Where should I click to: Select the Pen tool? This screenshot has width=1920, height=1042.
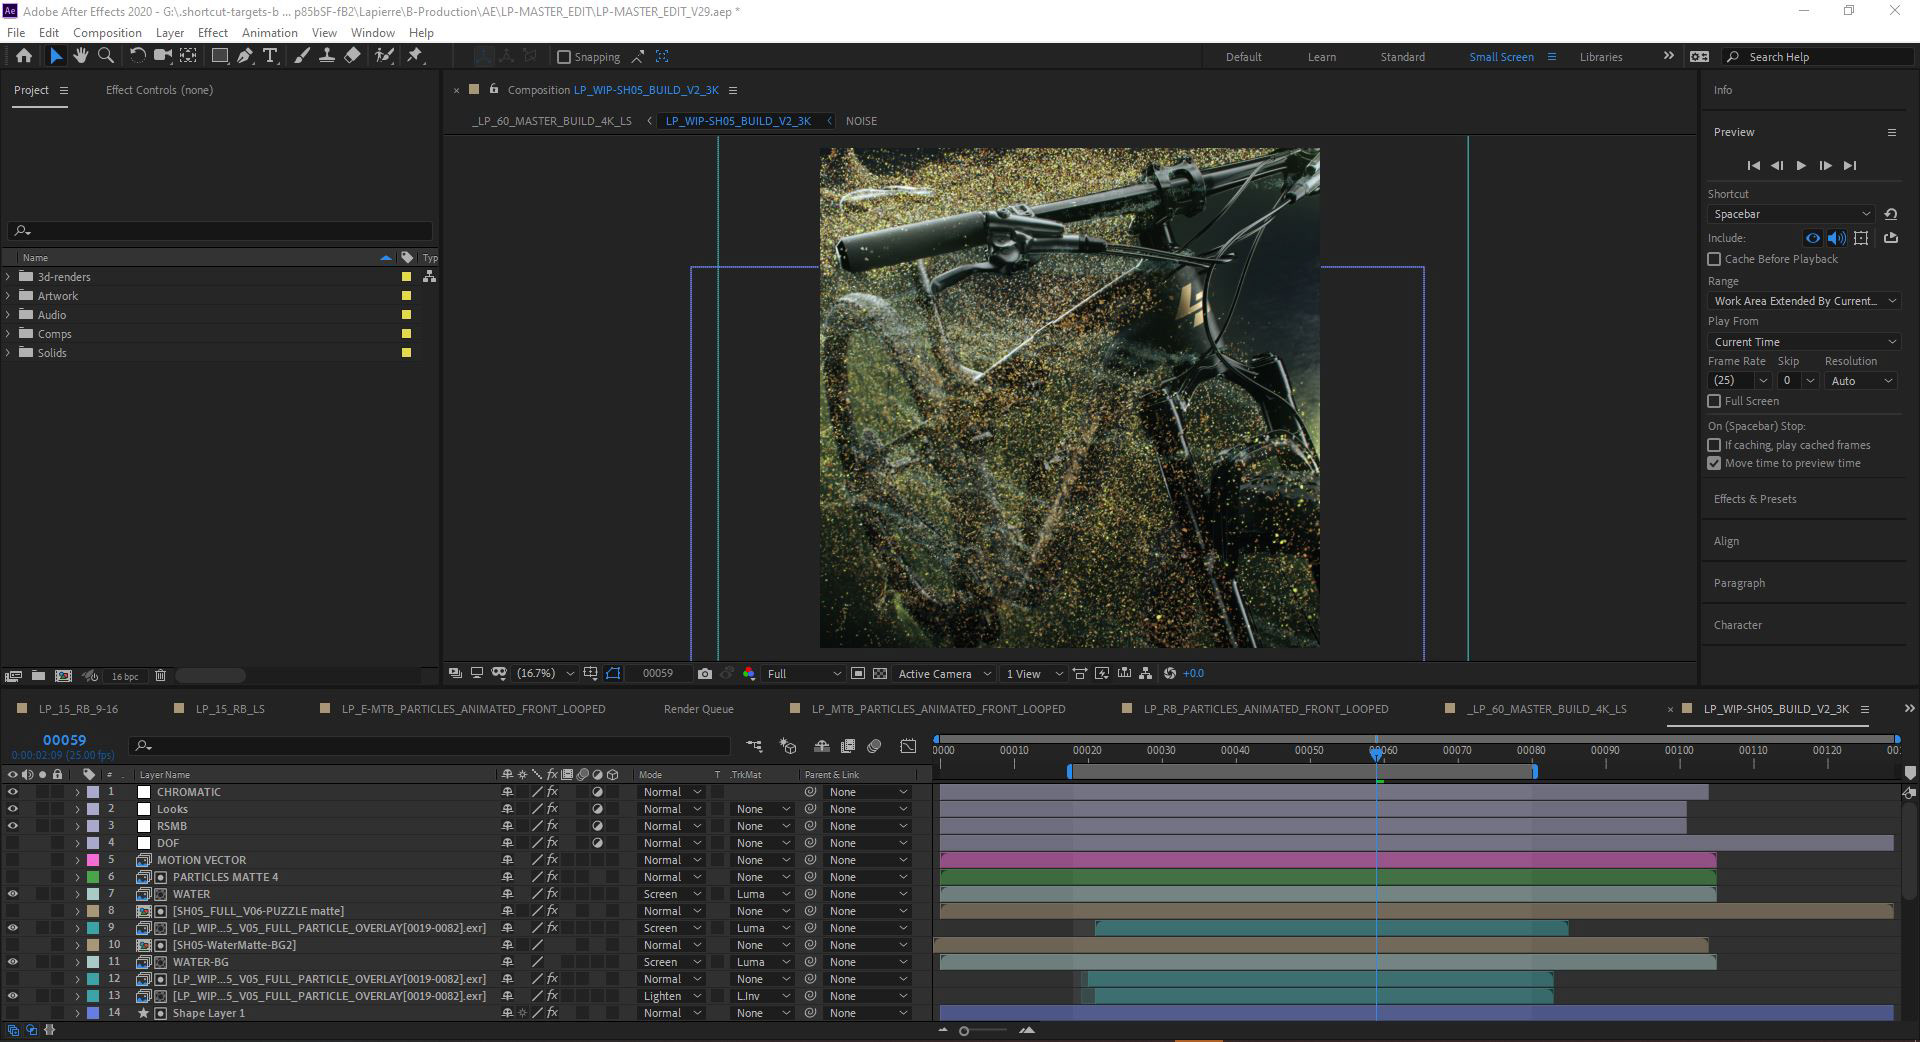(x=245, y=56)
